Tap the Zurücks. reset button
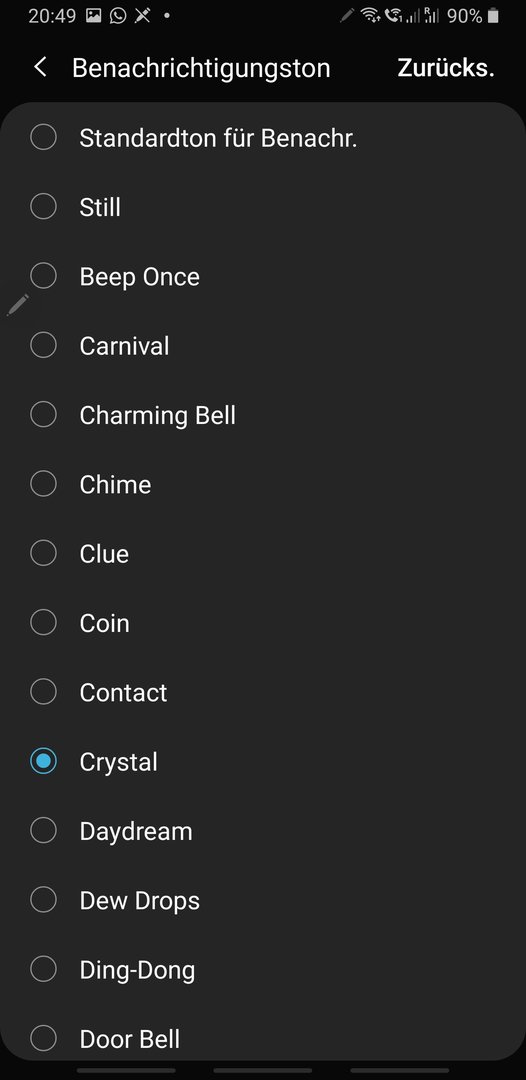This screenshot has width=526, height=1080. coord(445,68)
